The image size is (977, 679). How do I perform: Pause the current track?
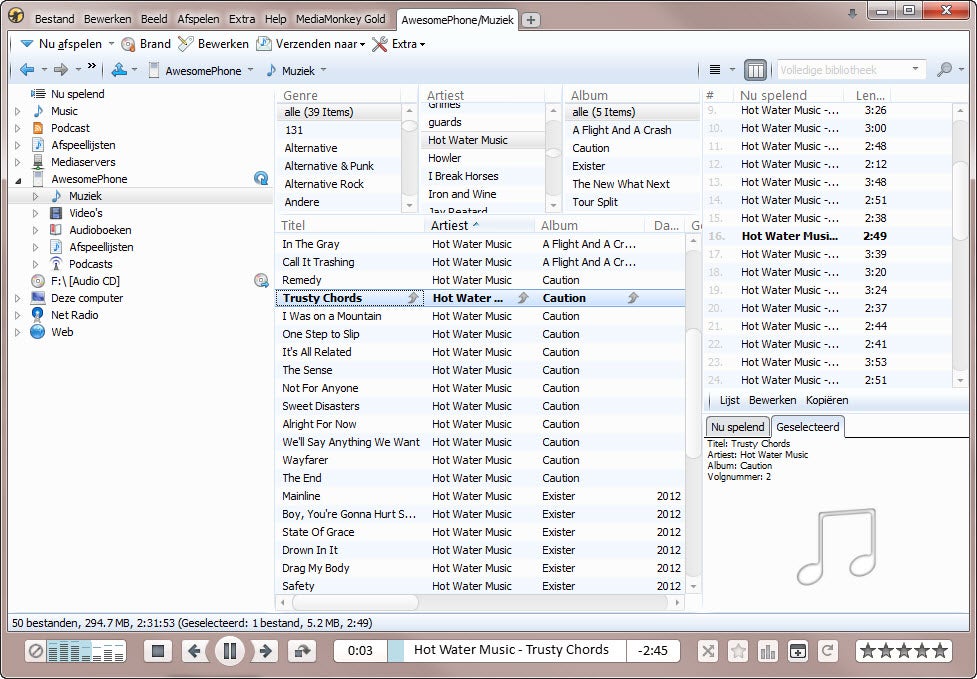click(229, 651)
